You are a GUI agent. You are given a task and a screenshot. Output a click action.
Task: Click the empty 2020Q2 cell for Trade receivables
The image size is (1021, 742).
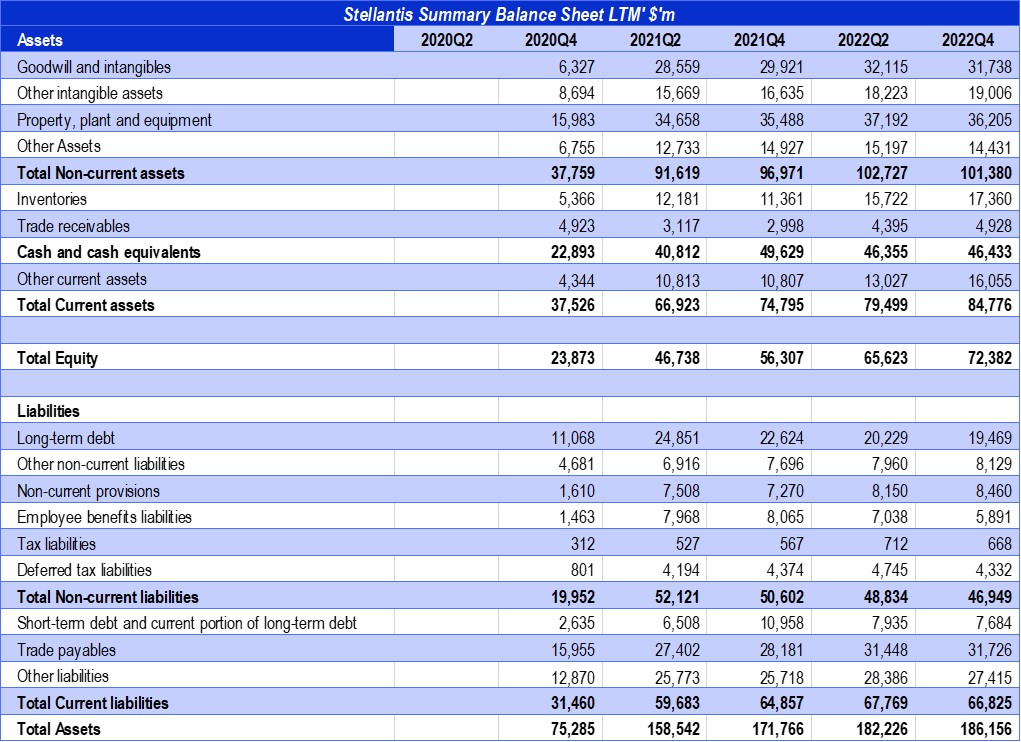tap(446, 226)
